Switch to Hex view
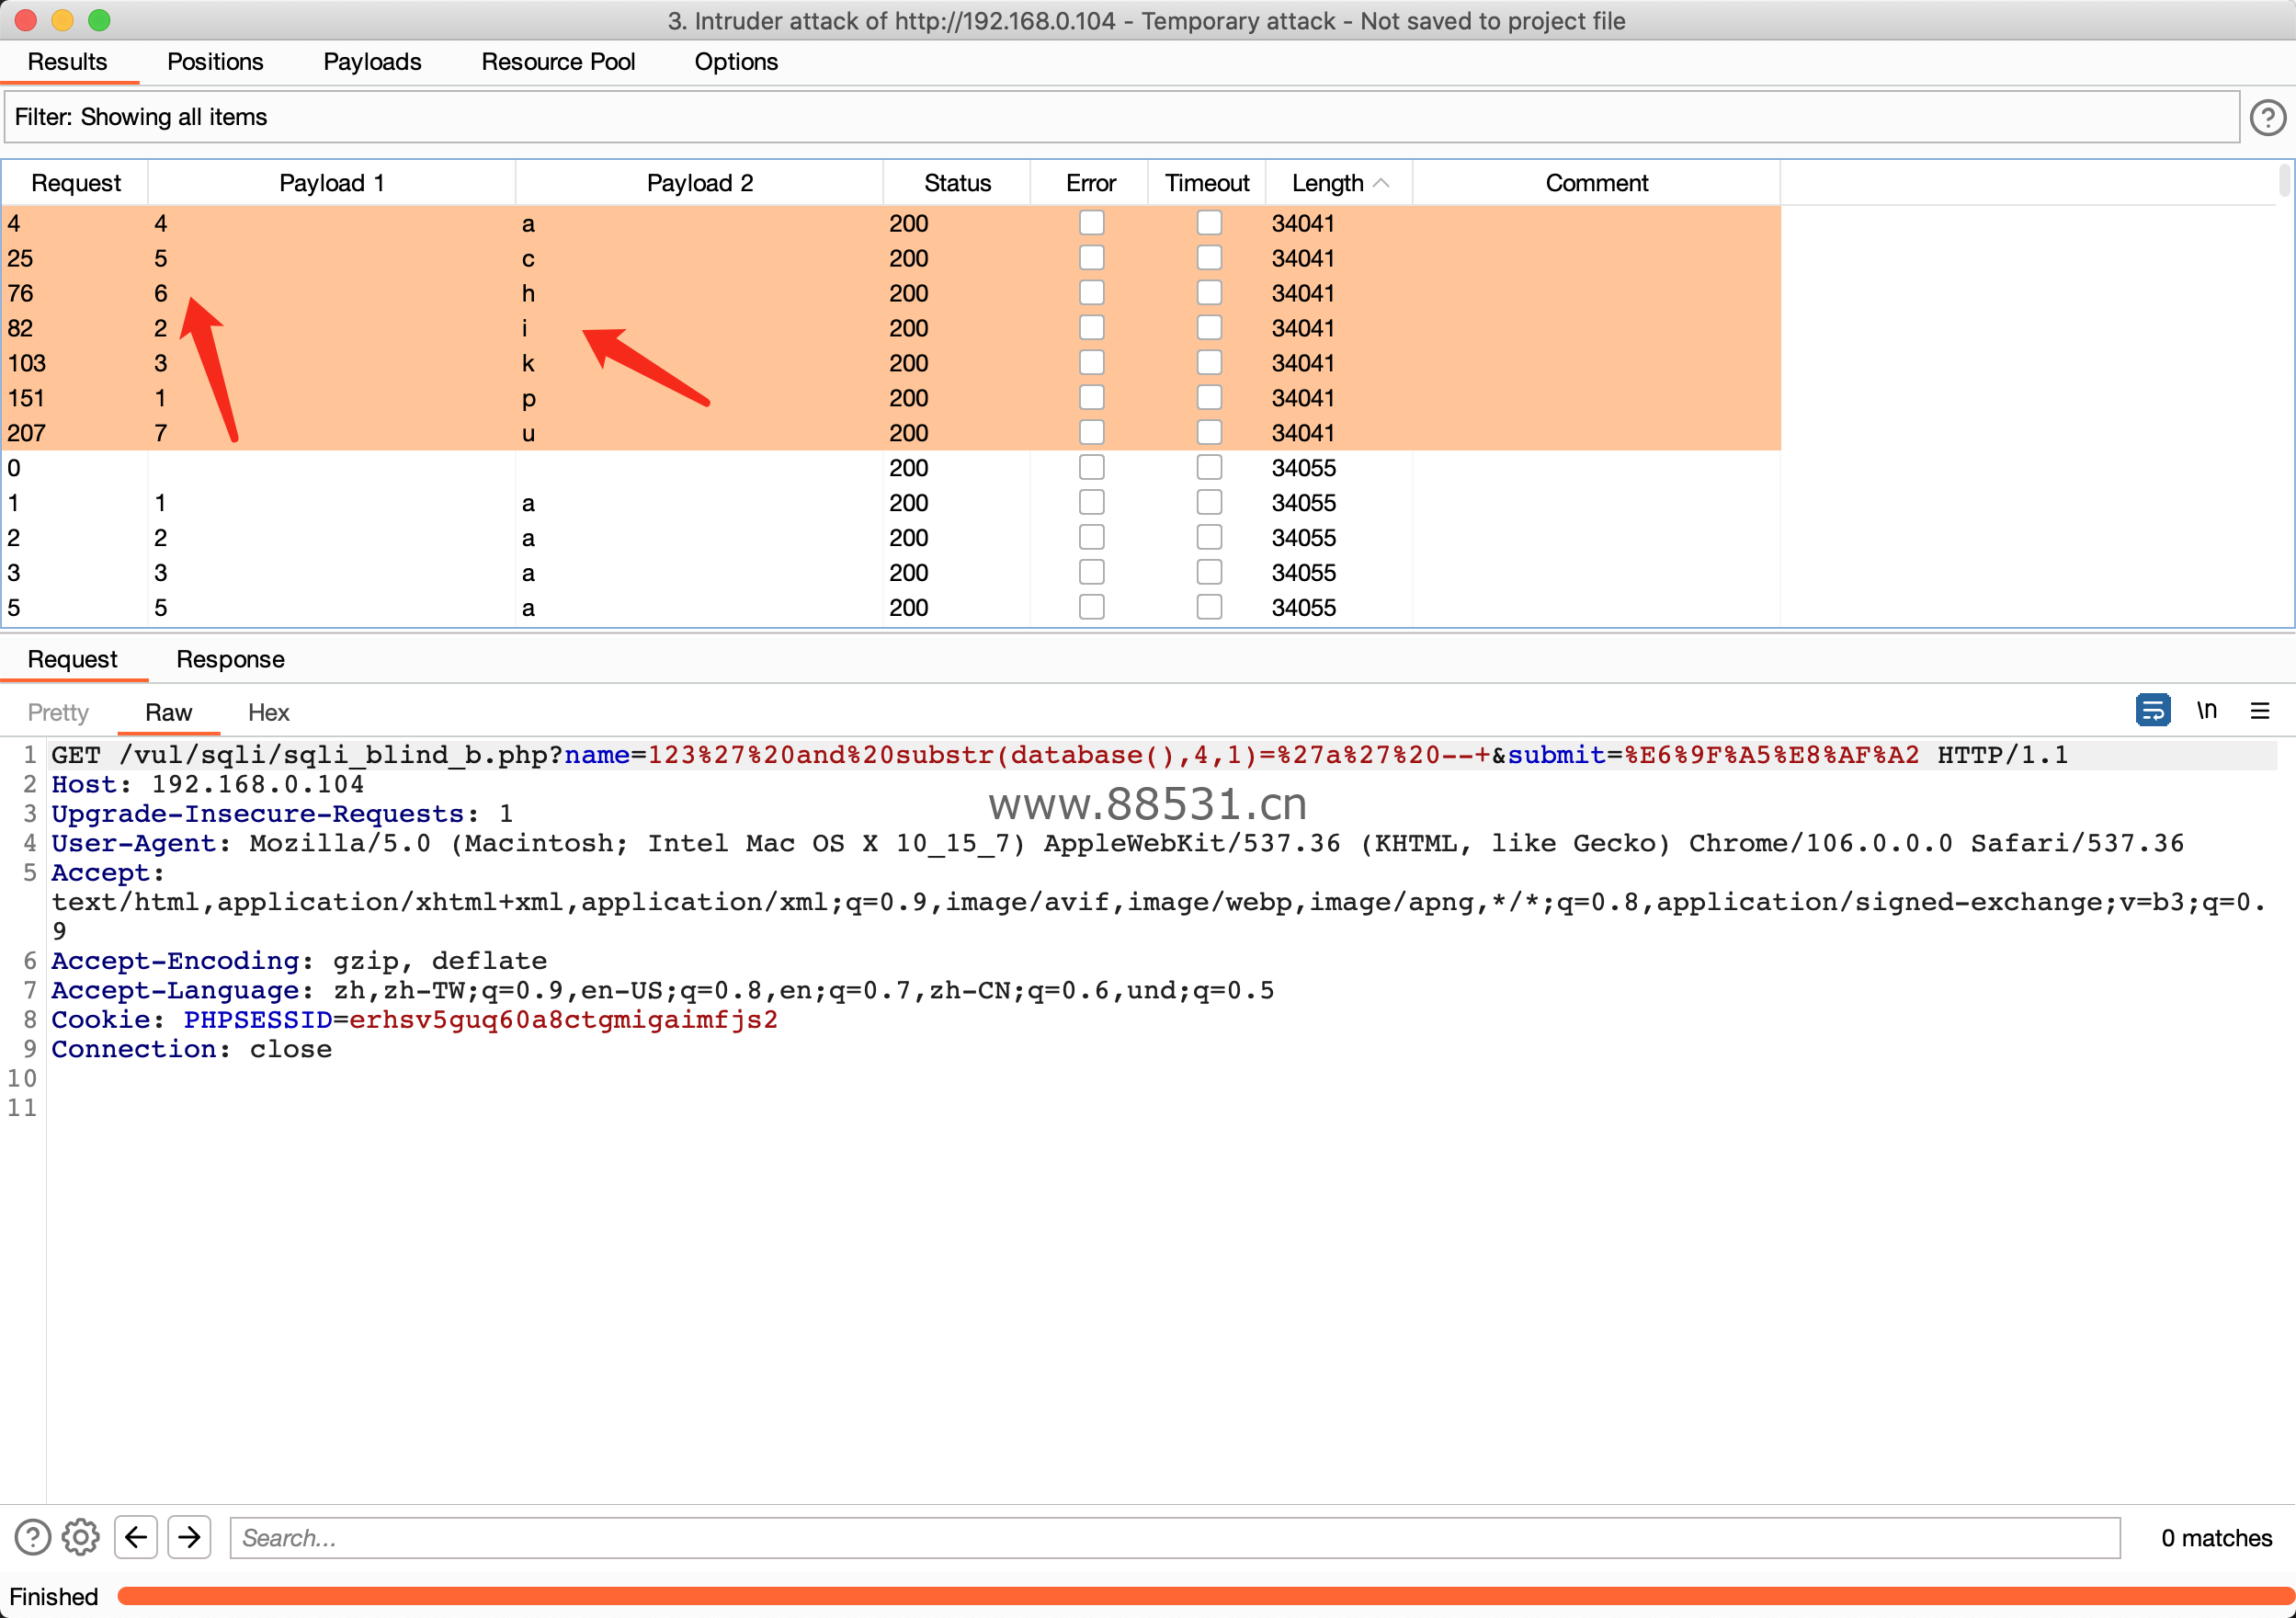This screenshot has height=1618, width=2296. click(x=268, y=712)
